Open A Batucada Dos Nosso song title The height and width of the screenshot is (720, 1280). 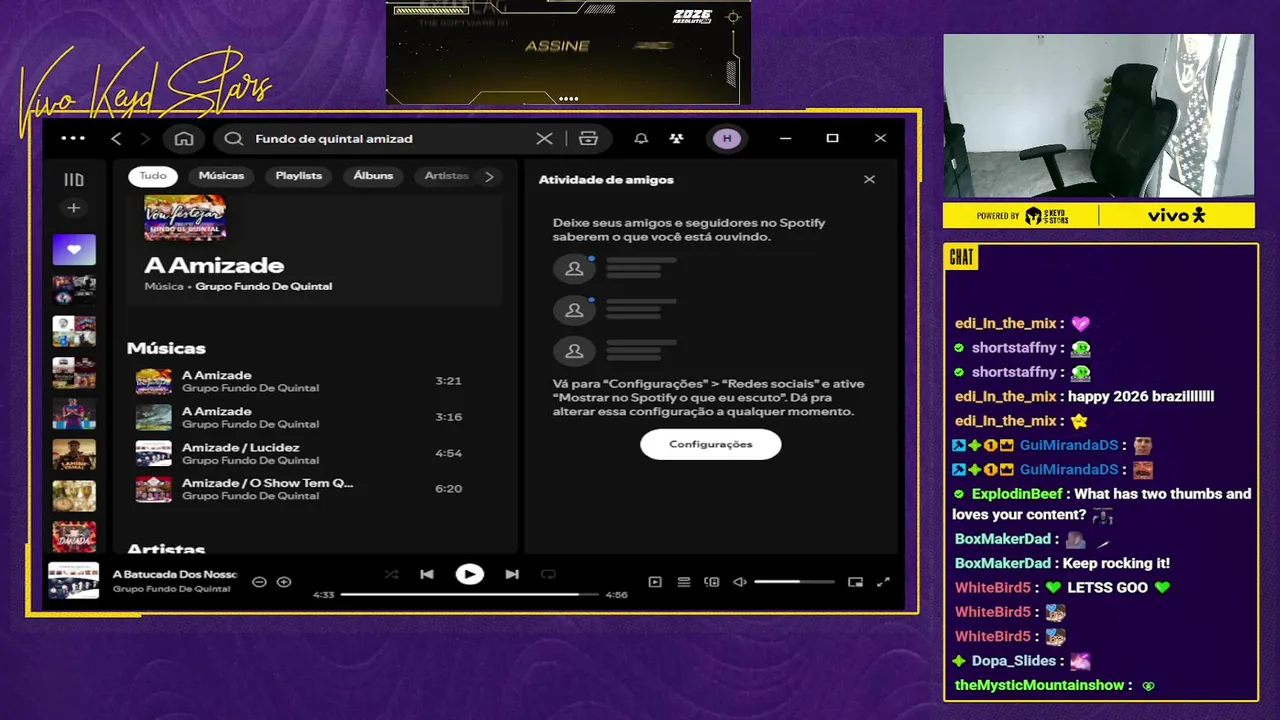point(175,574)
